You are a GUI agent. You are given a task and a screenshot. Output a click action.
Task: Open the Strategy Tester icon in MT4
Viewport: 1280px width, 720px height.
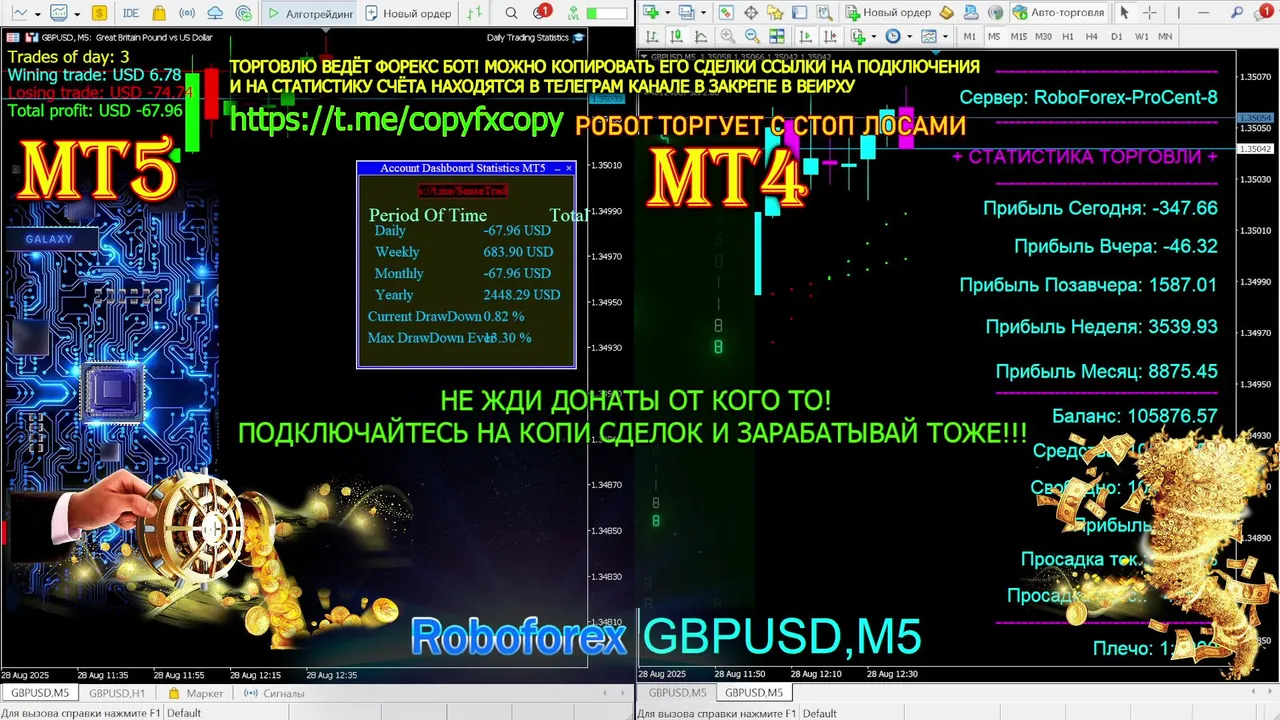pos(824,12)
